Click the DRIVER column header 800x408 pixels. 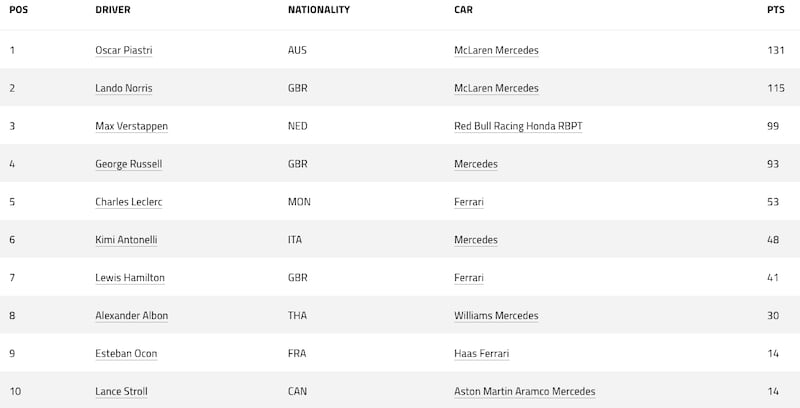click(x=113, y=10)
